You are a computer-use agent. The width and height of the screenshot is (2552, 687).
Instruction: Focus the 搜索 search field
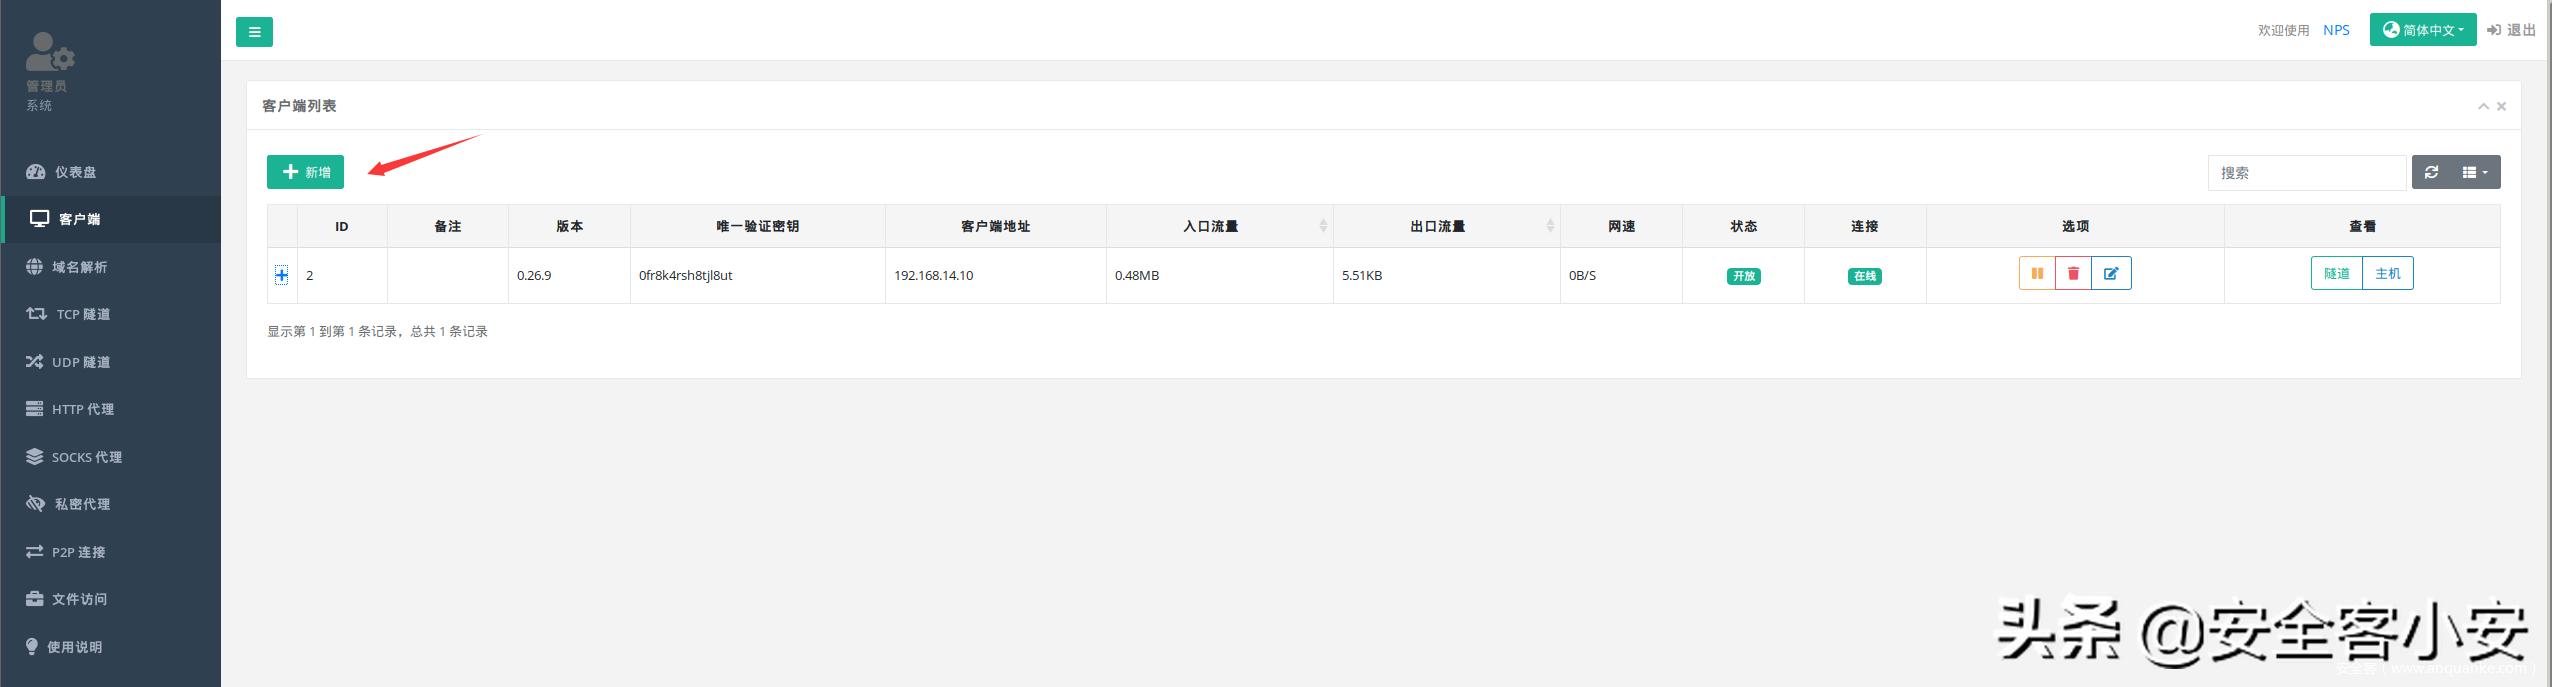[x=2306, y=173]
